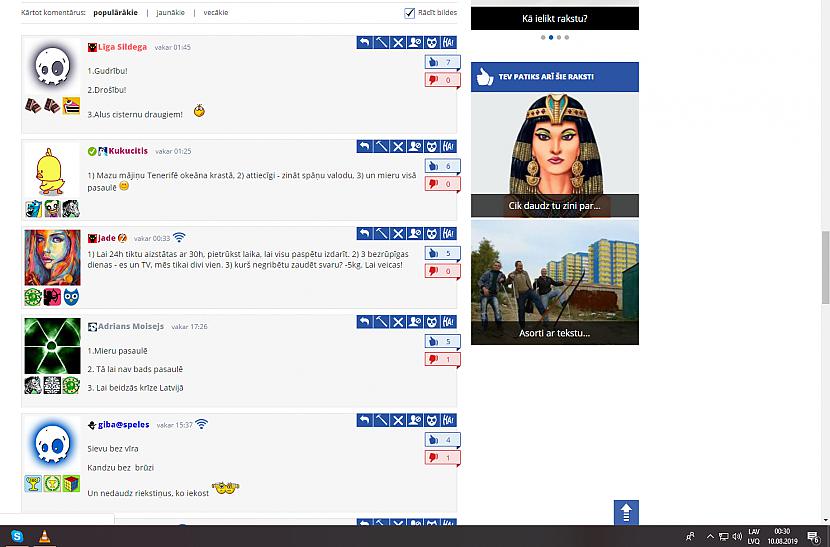830x547 pixels.
Task: Delete Jade's comment with the X icon
Action: (398, 234)
